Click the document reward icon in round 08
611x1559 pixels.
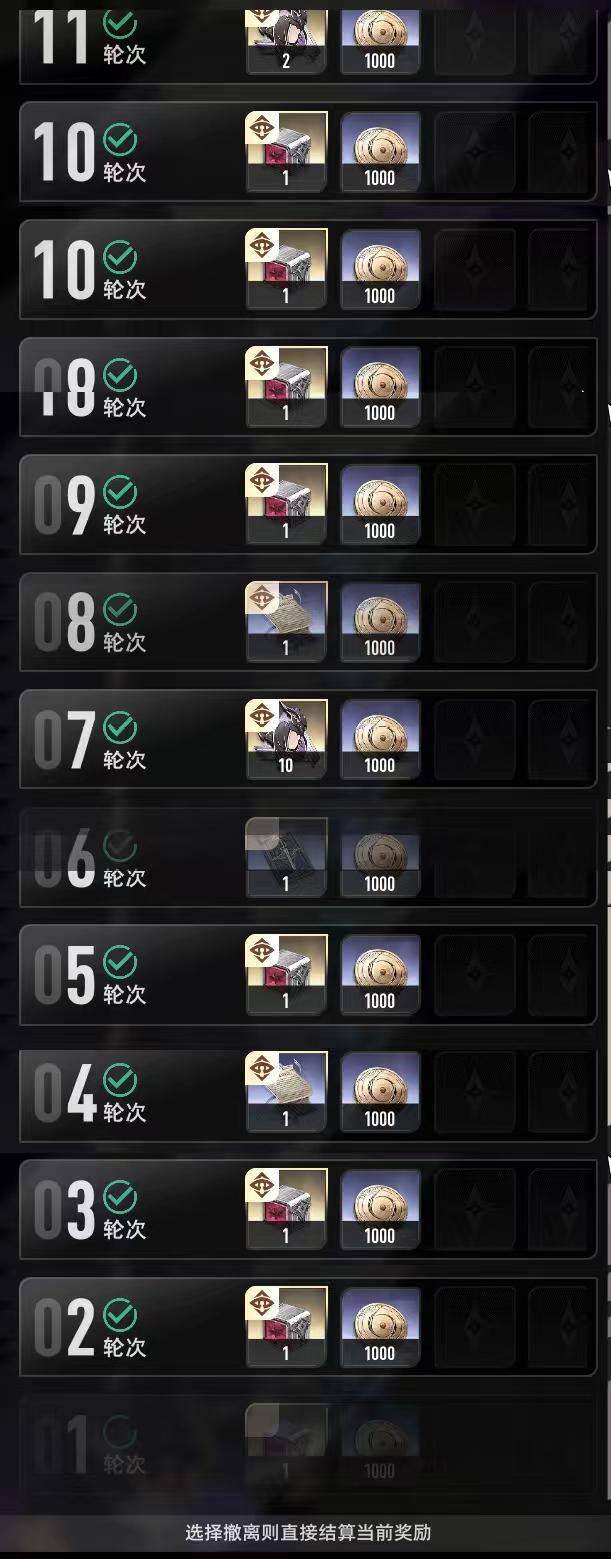[286, 621]
